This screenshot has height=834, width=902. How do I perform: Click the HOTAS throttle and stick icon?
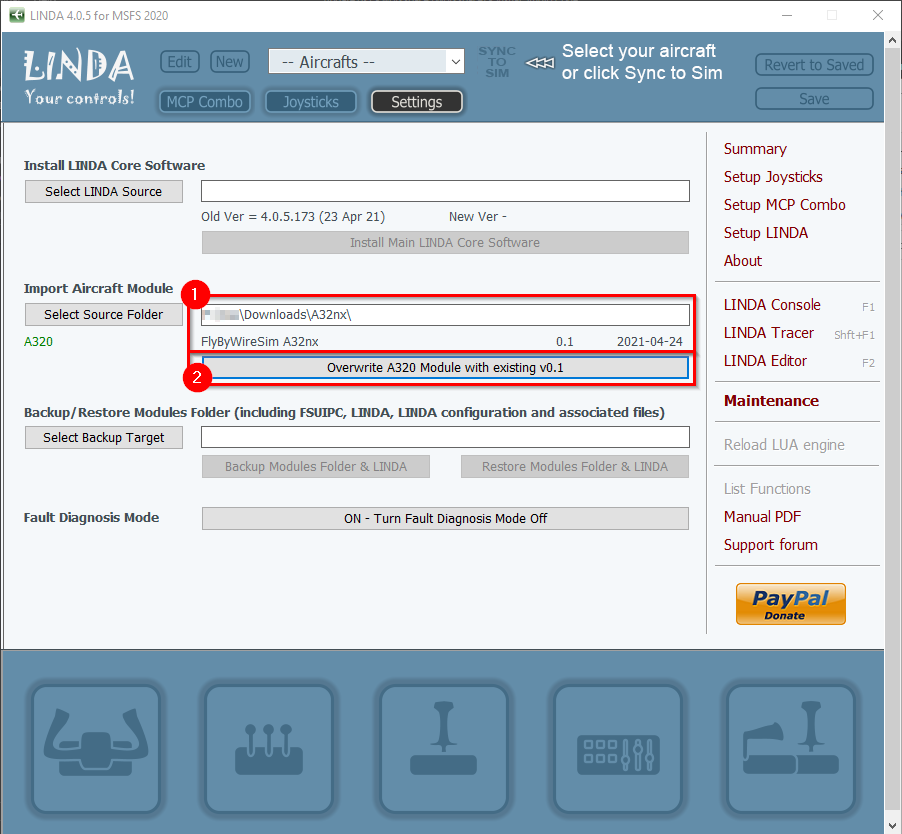(x=791, y=747)
